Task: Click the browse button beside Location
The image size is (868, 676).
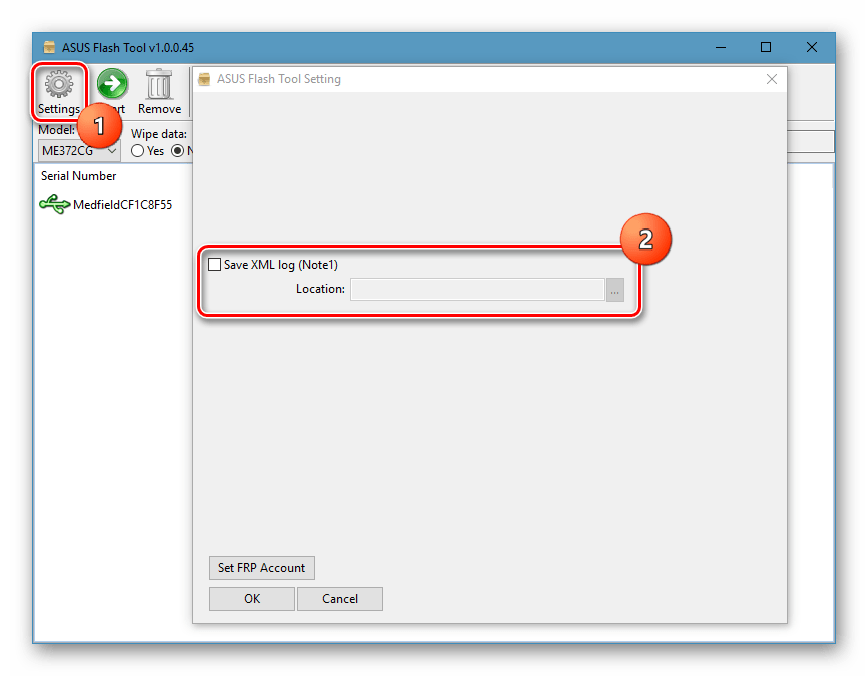Action: point(614,290)
